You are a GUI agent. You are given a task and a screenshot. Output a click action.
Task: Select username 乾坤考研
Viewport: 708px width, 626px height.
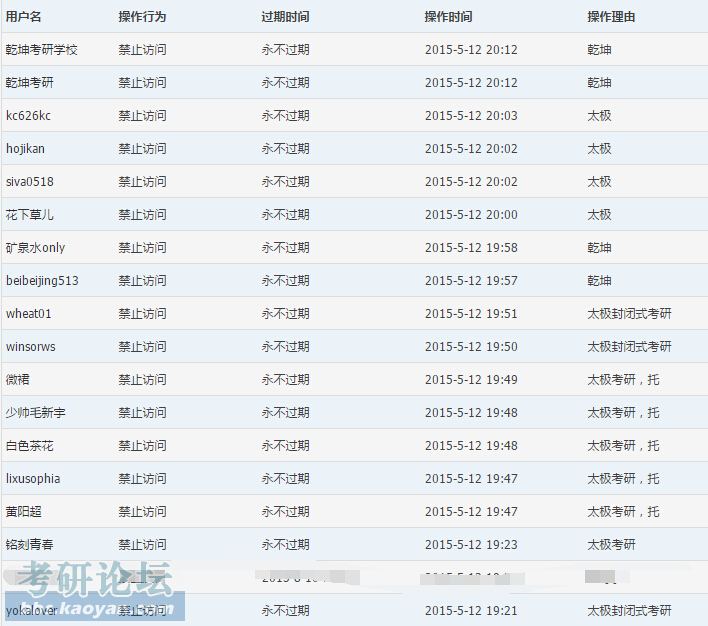tap(29, 83)
